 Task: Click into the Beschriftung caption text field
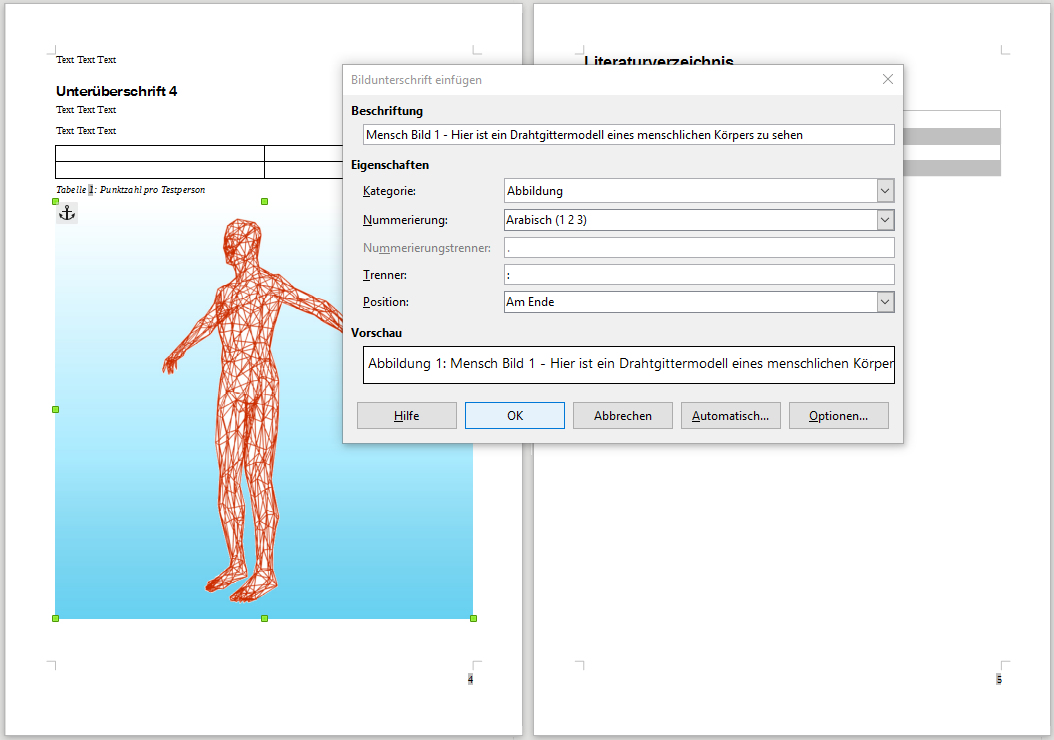tap(628, 134)
